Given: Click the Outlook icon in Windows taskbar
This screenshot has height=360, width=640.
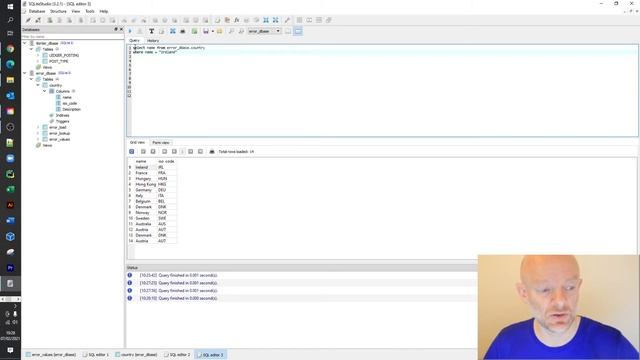Looking at the screenshot, I should [10, 96].
